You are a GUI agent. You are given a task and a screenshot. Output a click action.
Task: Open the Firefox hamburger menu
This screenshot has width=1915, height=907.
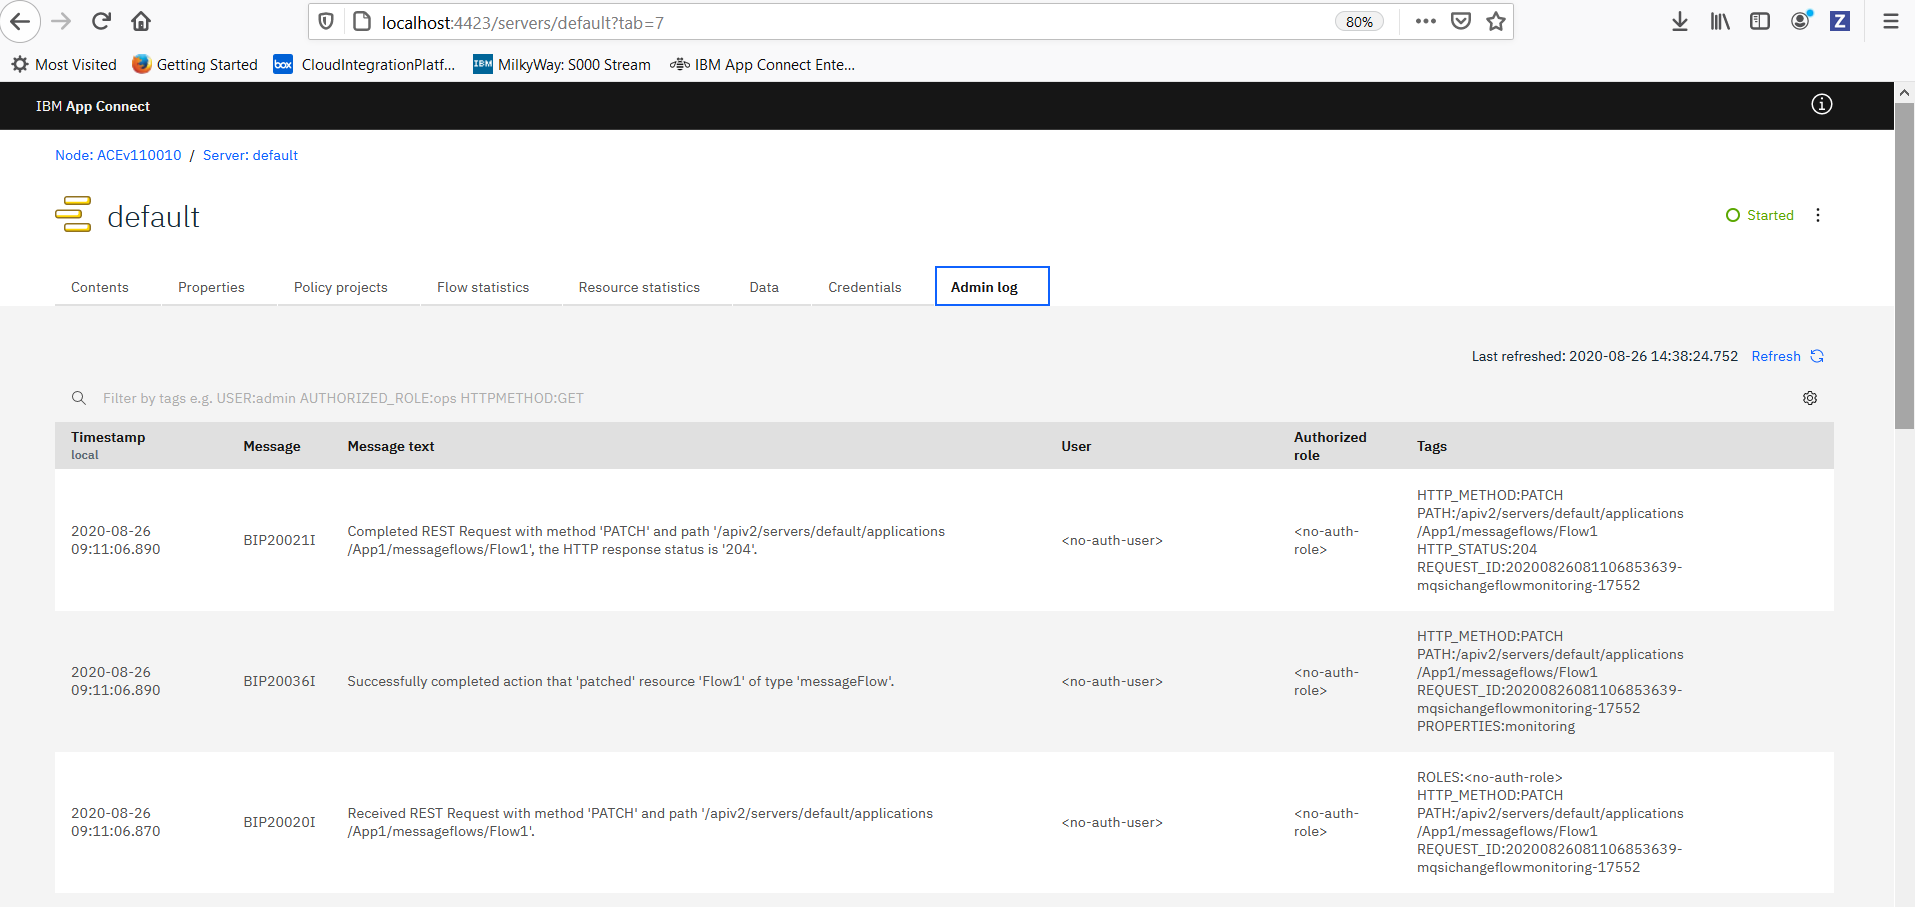coord(1891,21)
